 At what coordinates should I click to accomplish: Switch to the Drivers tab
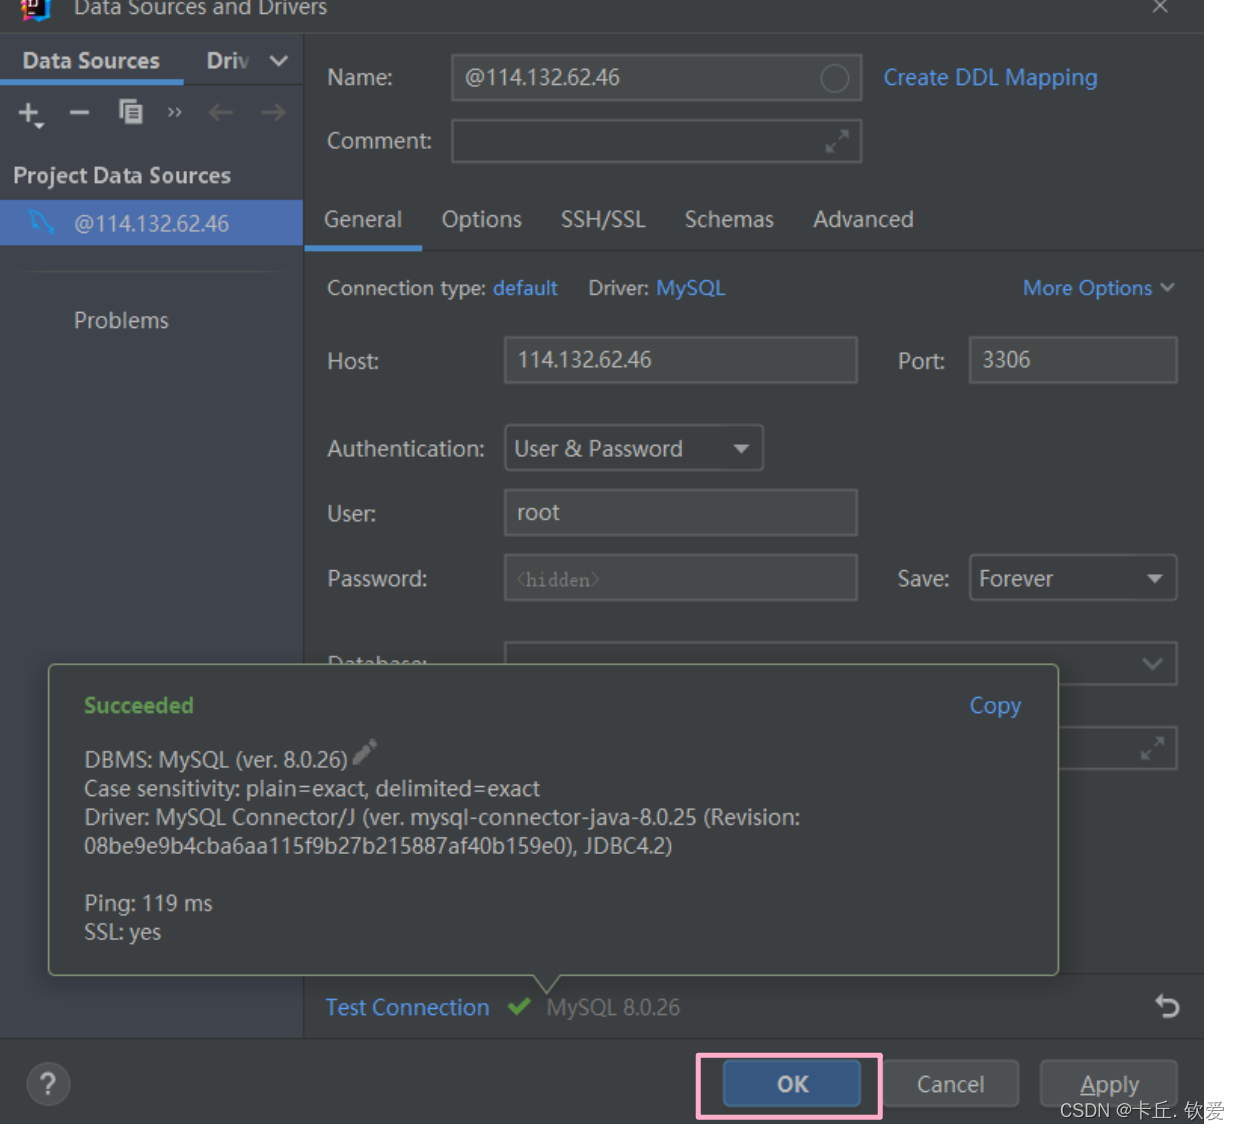click(228, 61)
